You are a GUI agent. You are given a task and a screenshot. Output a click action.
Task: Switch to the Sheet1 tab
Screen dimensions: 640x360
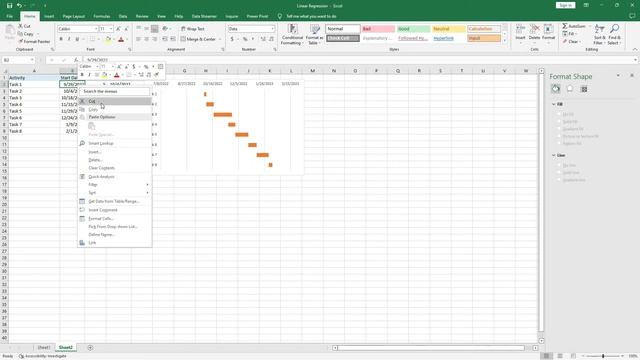point(44,348)
